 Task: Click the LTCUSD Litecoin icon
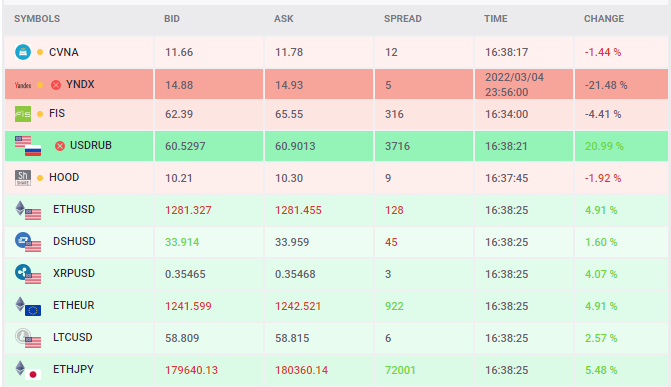(28, 338)
